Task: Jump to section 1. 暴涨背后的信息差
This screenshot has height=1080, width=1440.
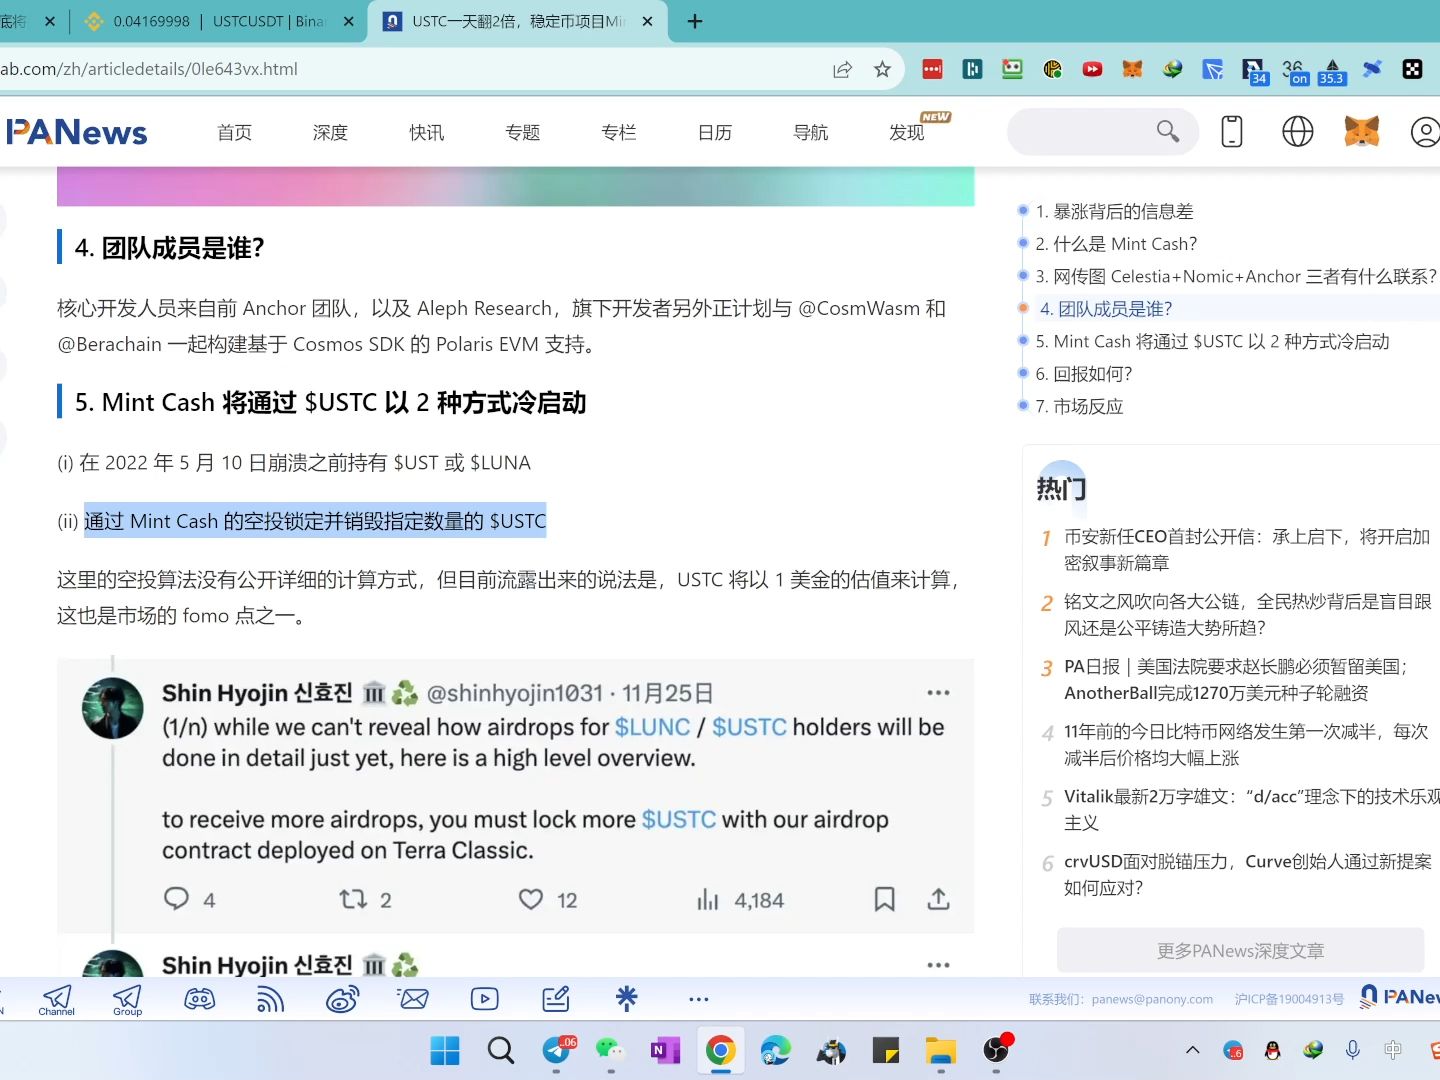Action: (x=1114, y=211)
